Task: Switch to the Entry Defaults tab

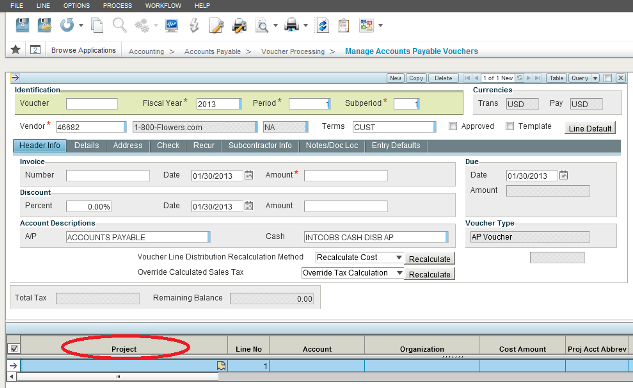Action: click(396, 145)
